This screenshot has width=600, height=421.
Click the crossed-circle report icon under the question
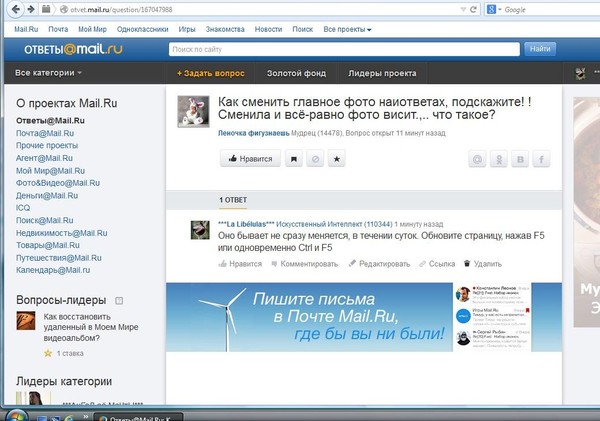315,159
